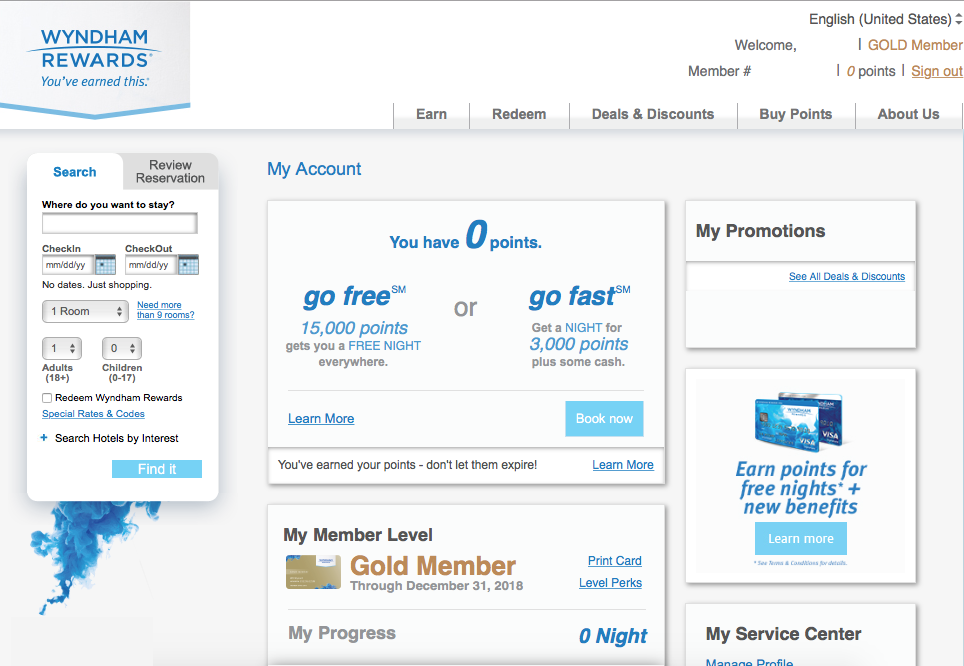The width and height of the screenshot is (964, 666).
Task: Click the 0 Night progress text
Action: pos(613,636)
